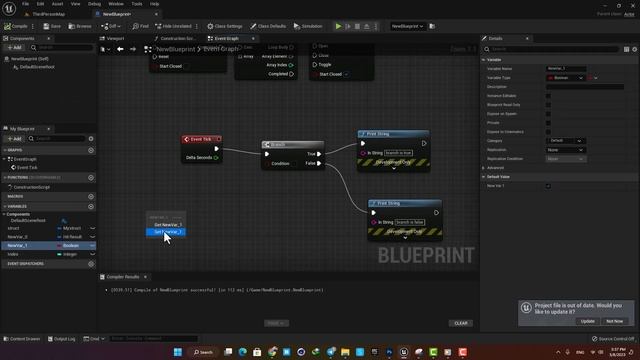The width and height of the screenshot is (640, 360).
Task: Toggle Start Closed checkbox on the Gate node
Action: [x=346, y=74]
